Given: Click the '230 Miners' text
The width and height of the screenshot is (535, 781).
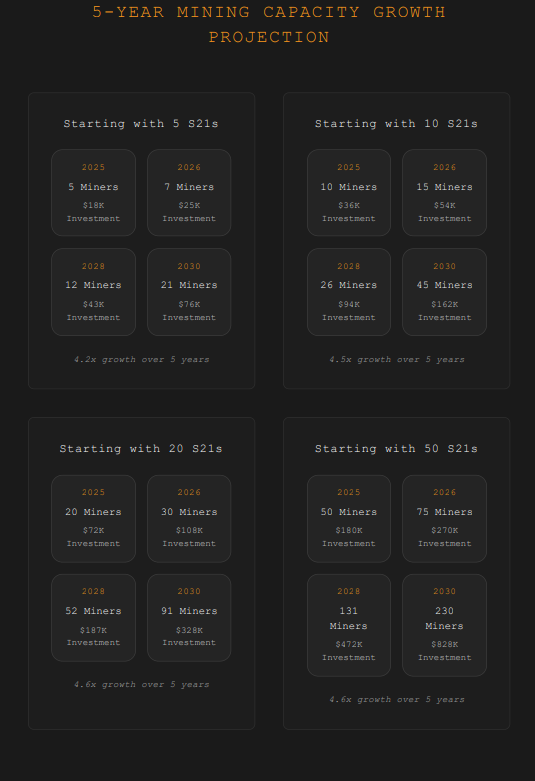Looking at the screenshot, I should tap(444, 618).
